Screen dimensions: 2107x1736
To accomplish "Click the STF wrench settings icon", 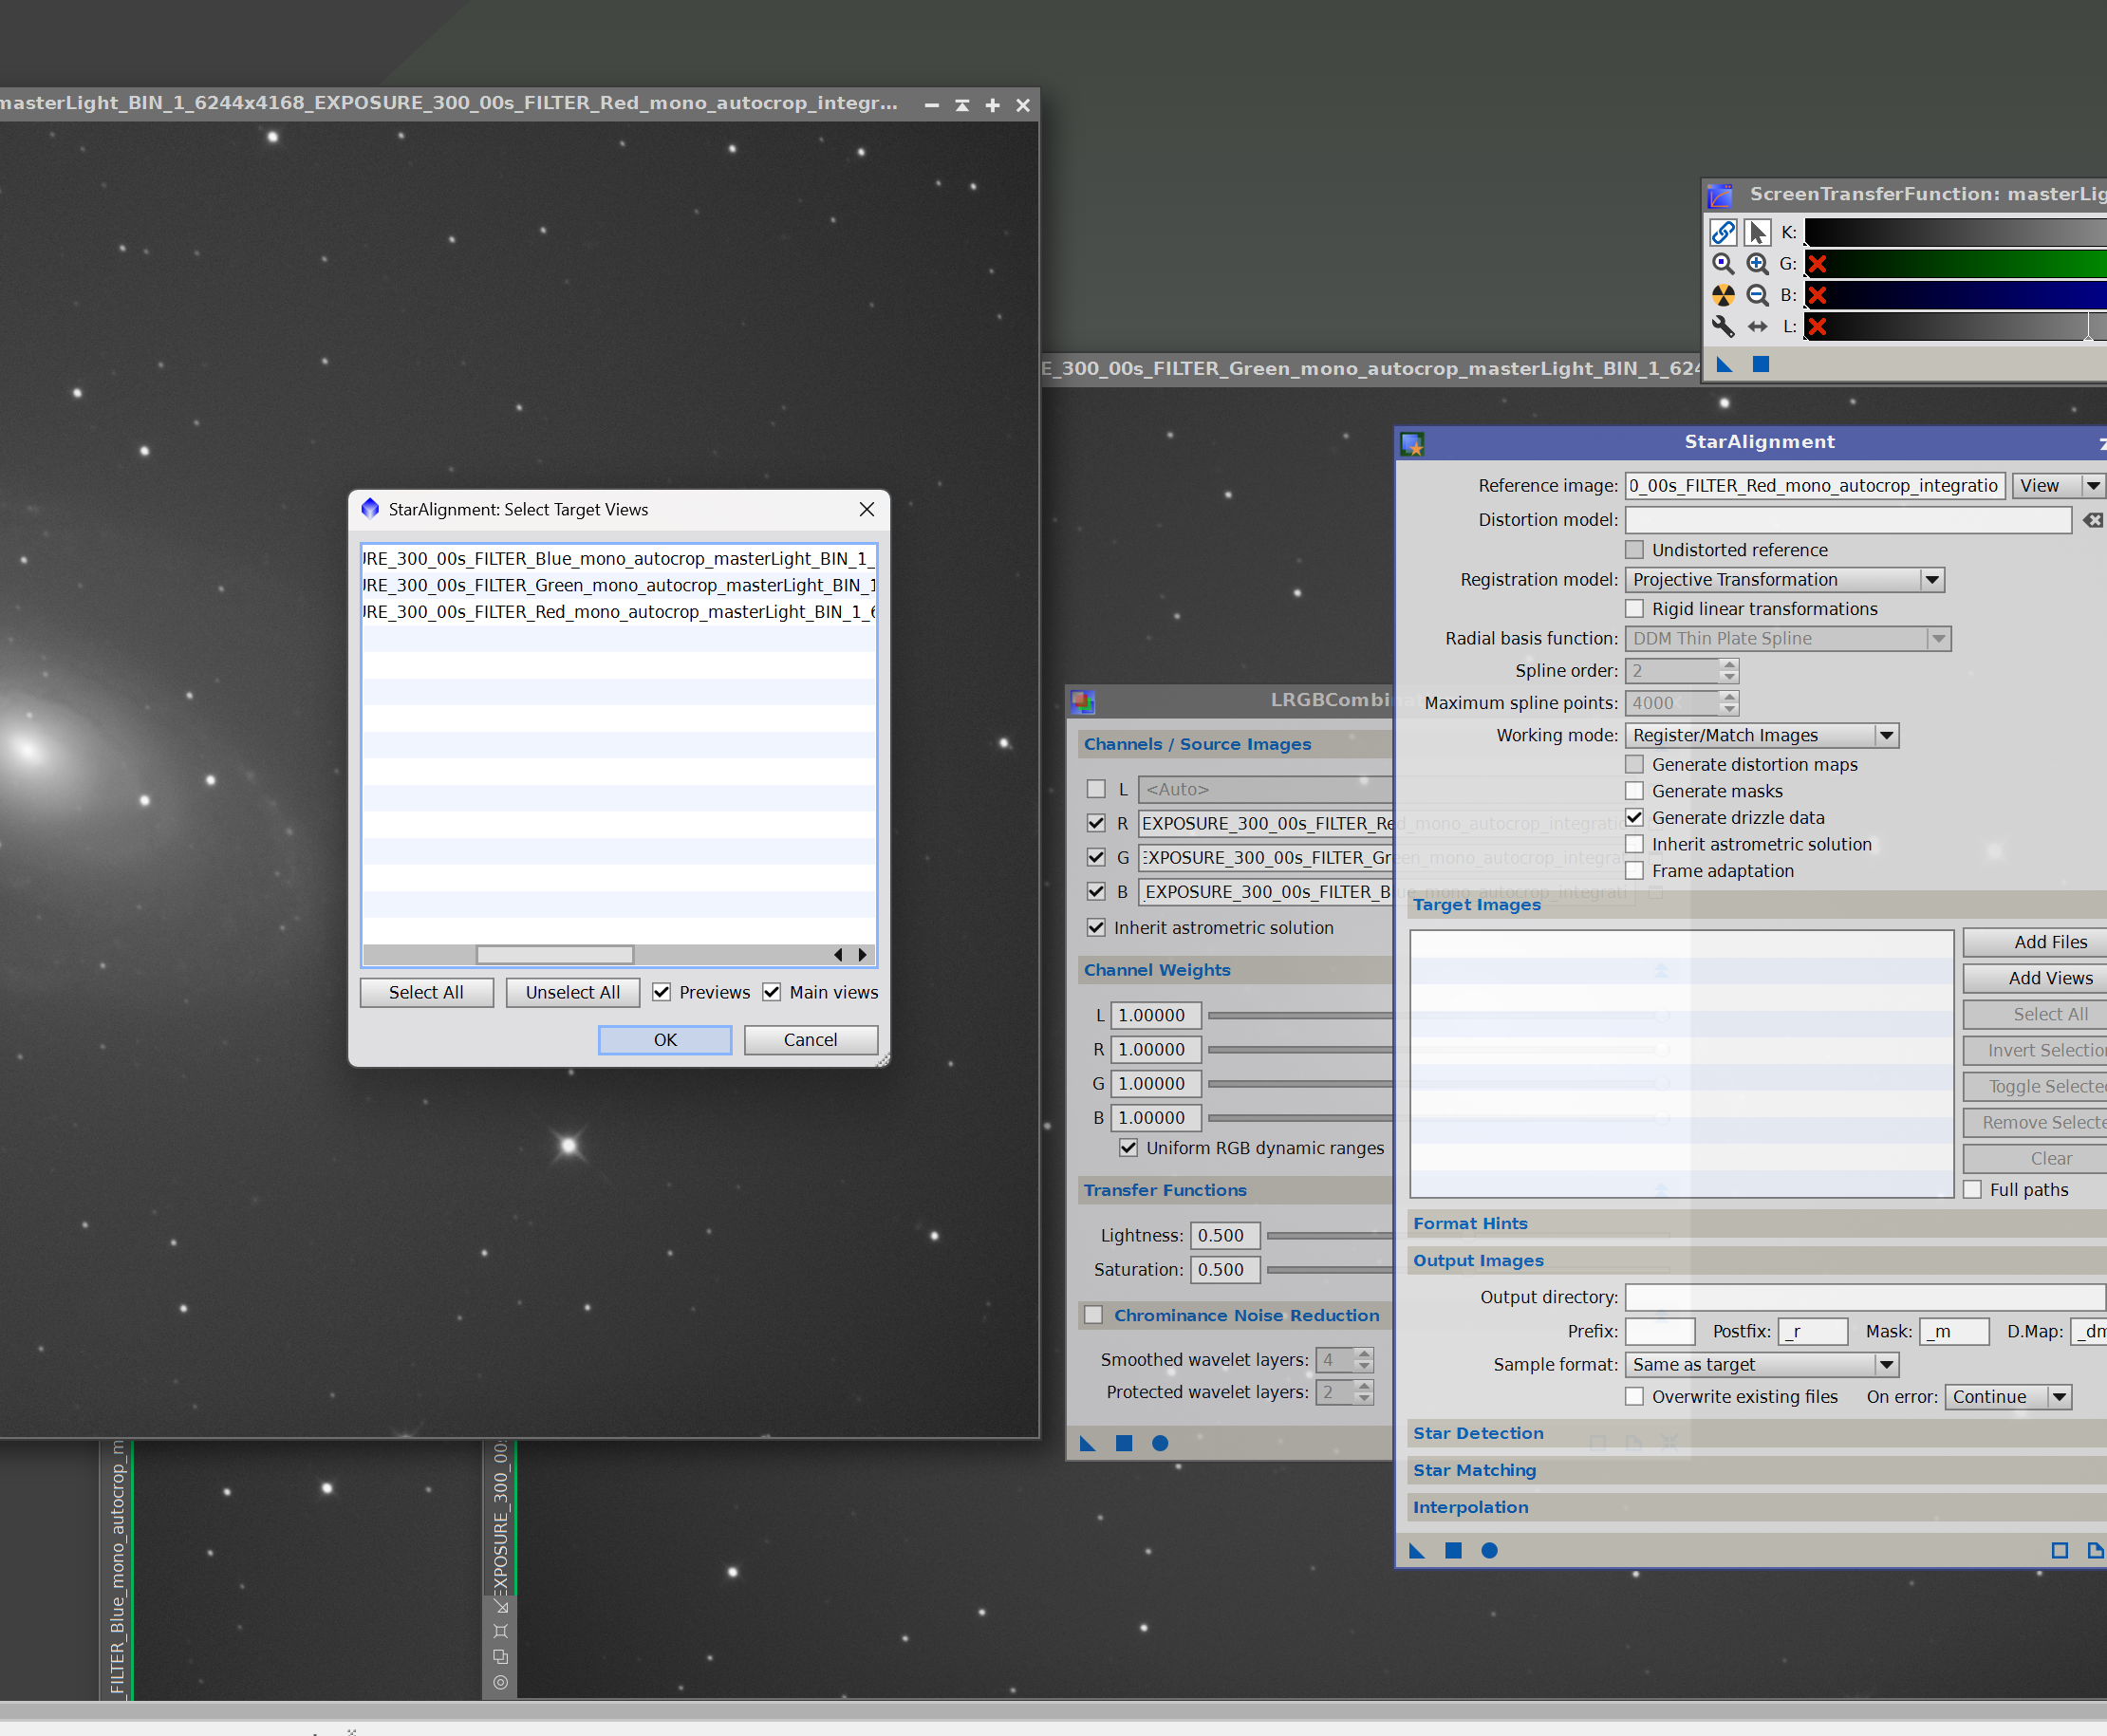I will tap(1722, 326).
